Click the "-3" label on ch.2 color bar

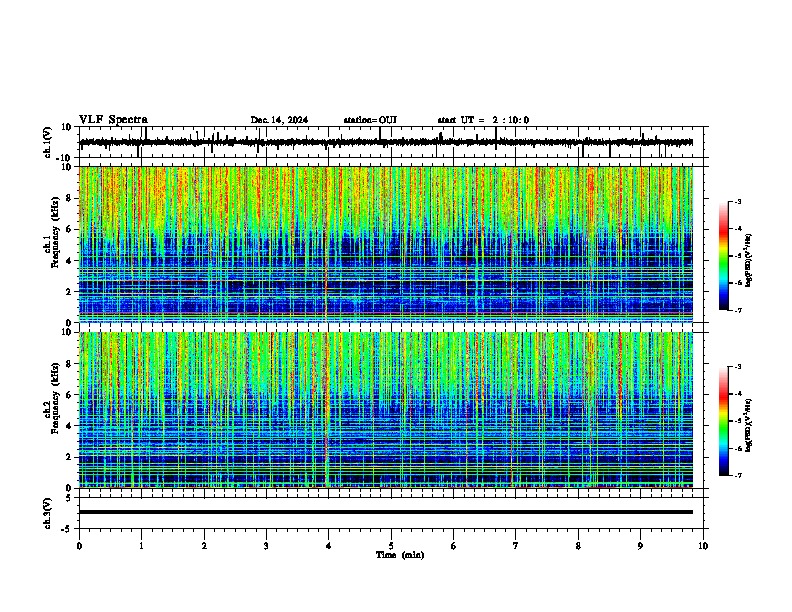click(x=738, y=367)
